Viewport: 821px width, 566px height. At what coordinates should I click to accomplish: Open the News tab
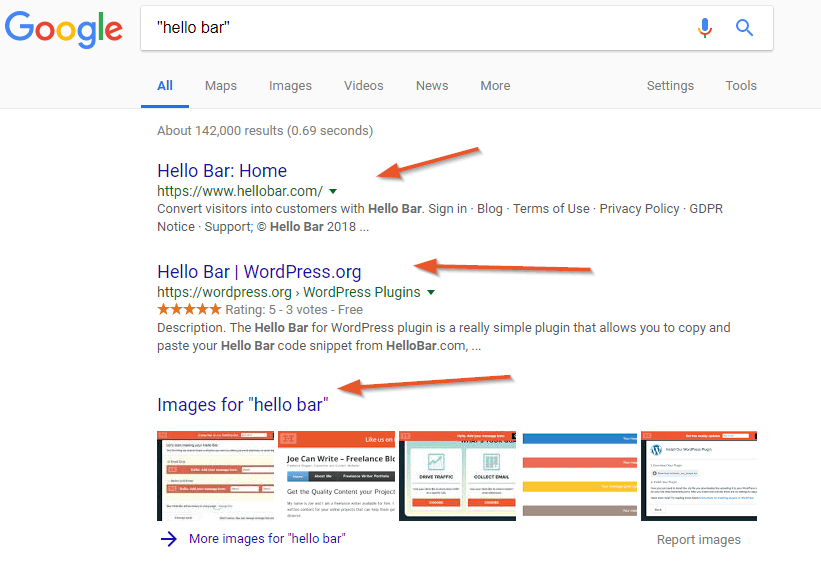432,86
